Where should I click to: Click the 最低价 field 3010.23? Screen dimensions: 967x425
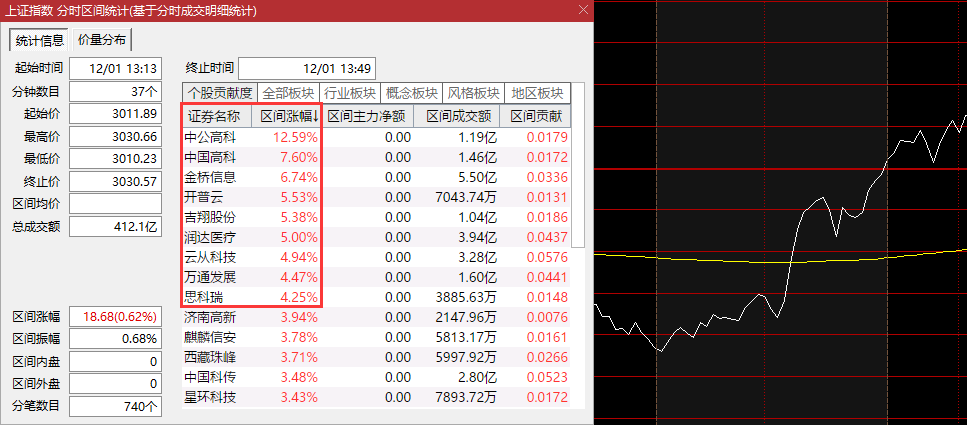pyautogui.click(x=115, y=159)
